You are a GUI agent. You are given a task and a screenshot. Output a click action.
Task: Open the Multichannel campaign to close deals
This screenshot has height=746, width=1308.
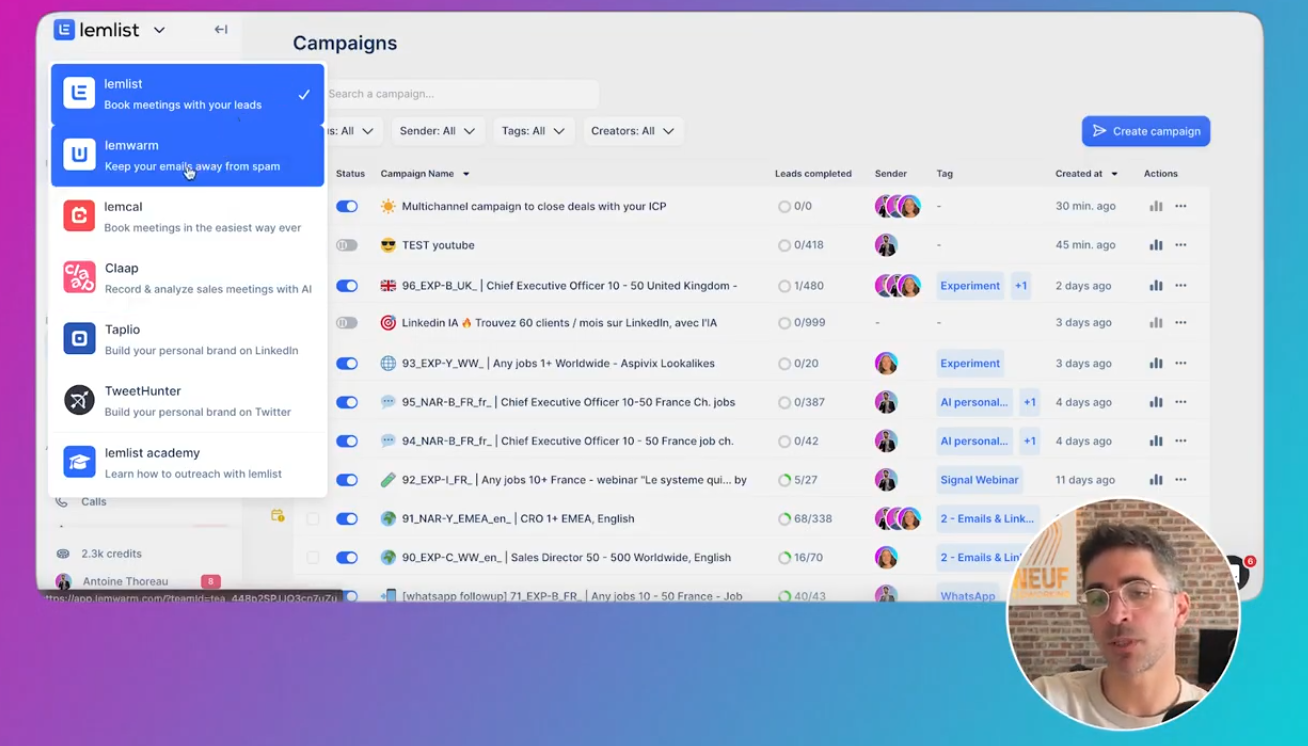(534, 206)
